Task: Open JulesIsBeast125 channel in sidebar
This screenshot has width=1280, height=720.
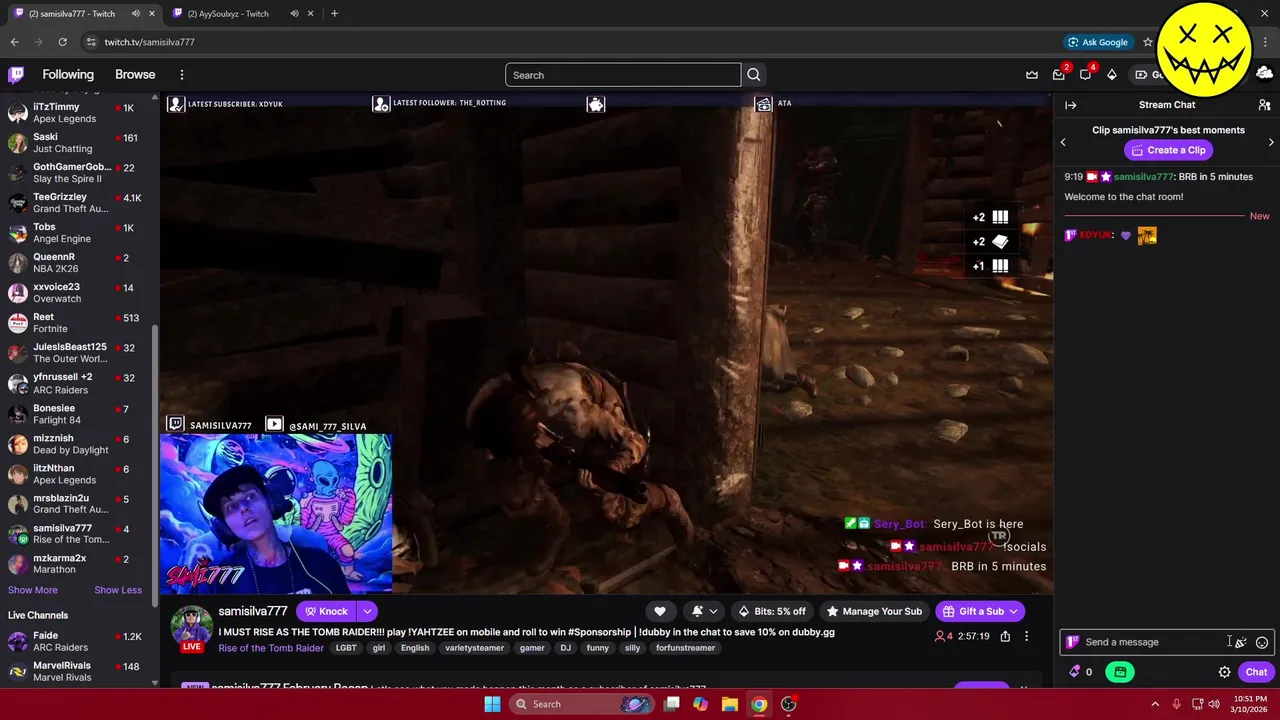Action: (x=78, y=353)
